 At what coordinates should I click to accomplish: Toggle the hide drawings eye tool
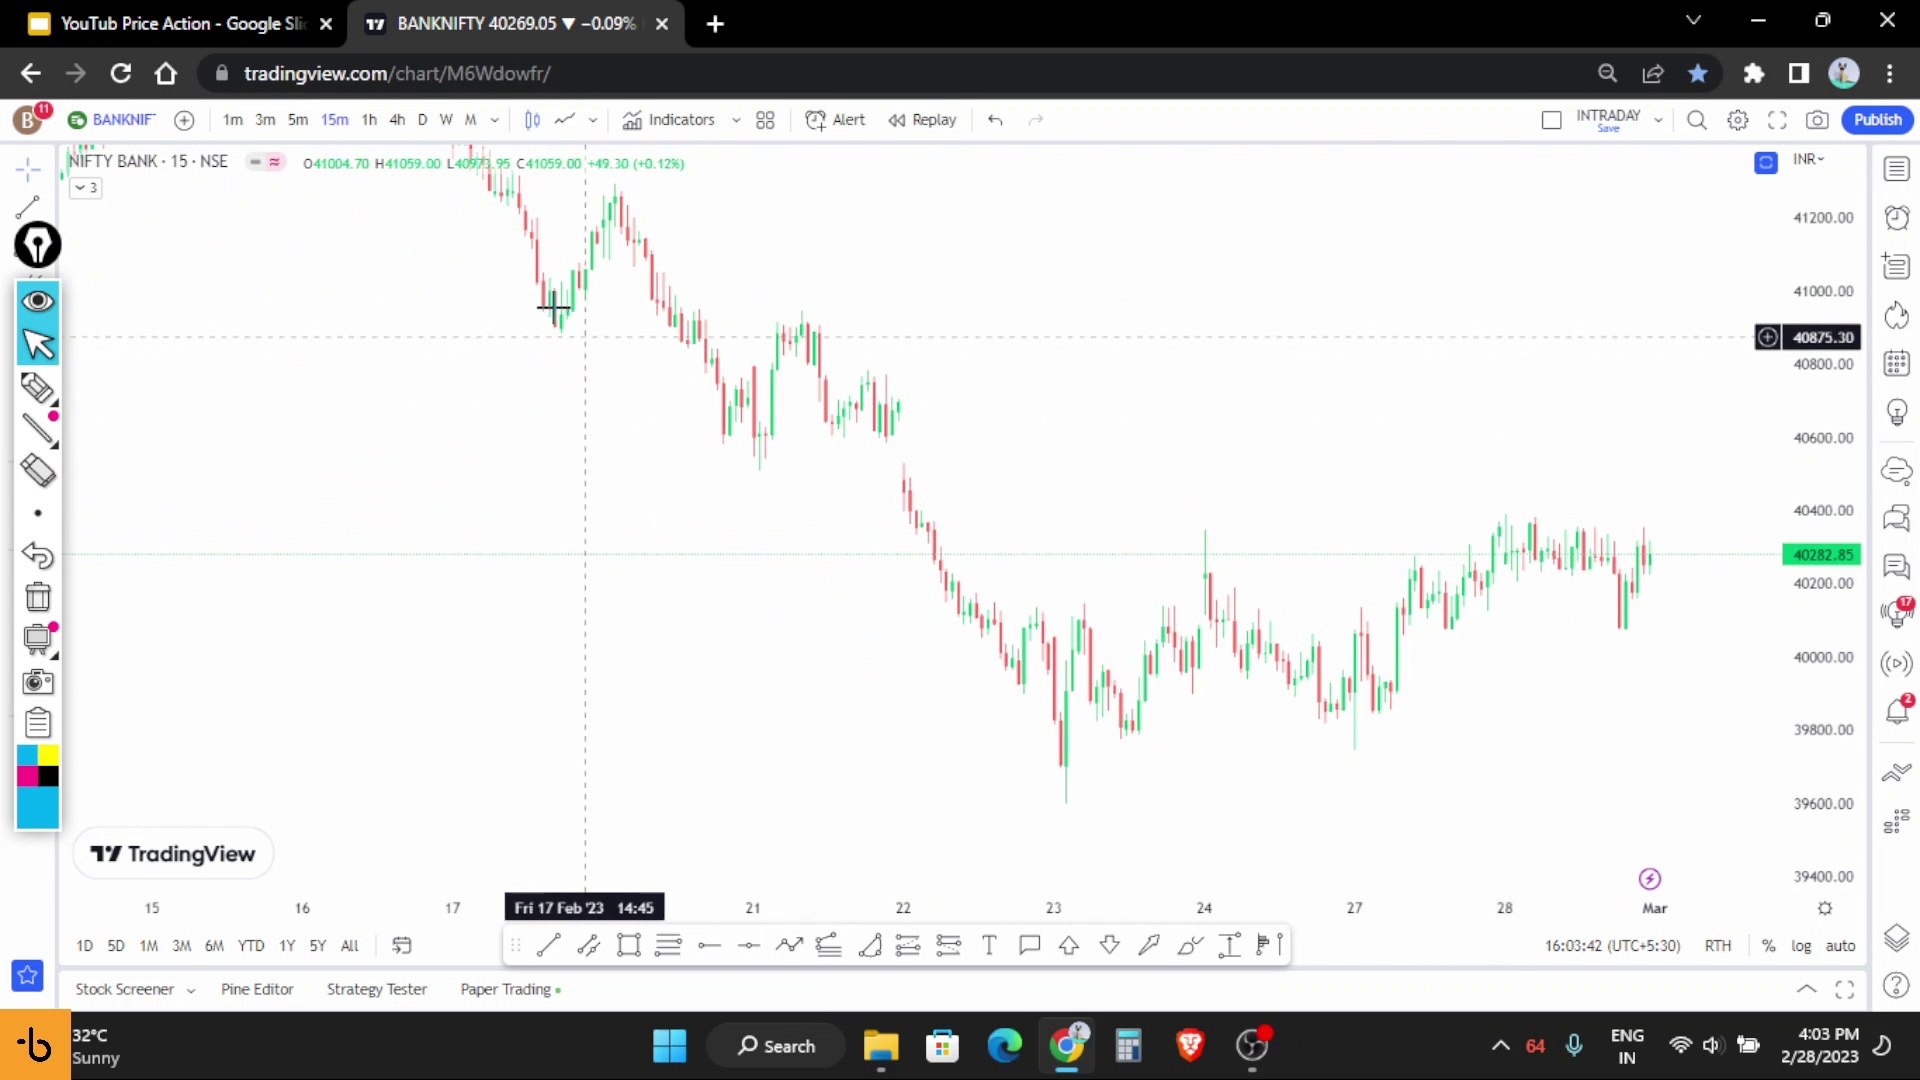(38, 301)
